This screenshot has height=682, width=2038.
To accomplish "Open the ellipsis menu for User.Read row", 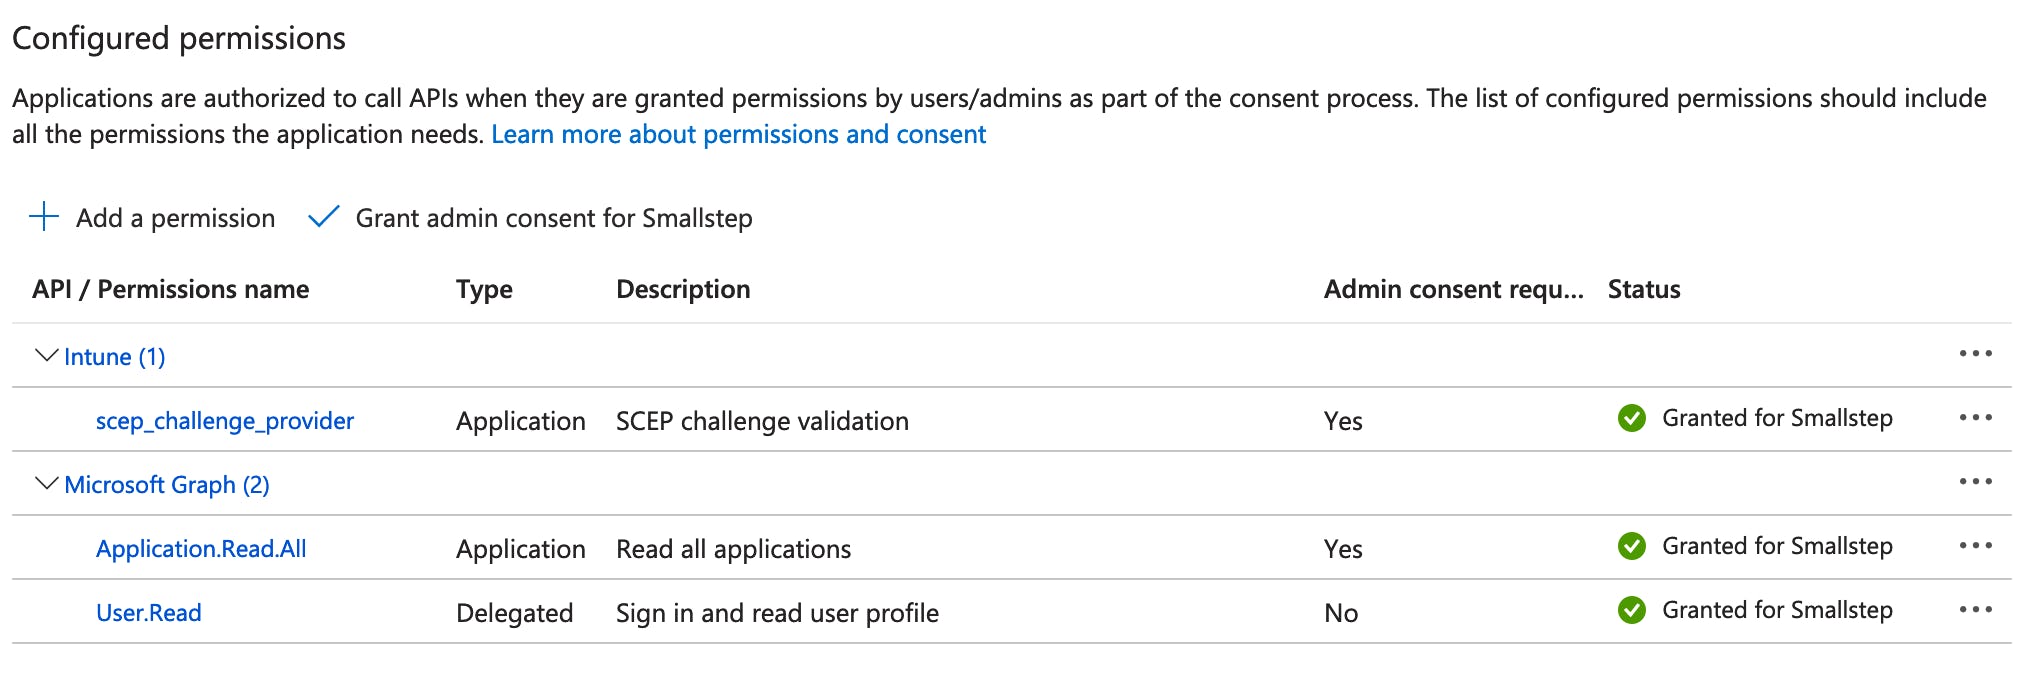I will click(x=1975, y=610).
